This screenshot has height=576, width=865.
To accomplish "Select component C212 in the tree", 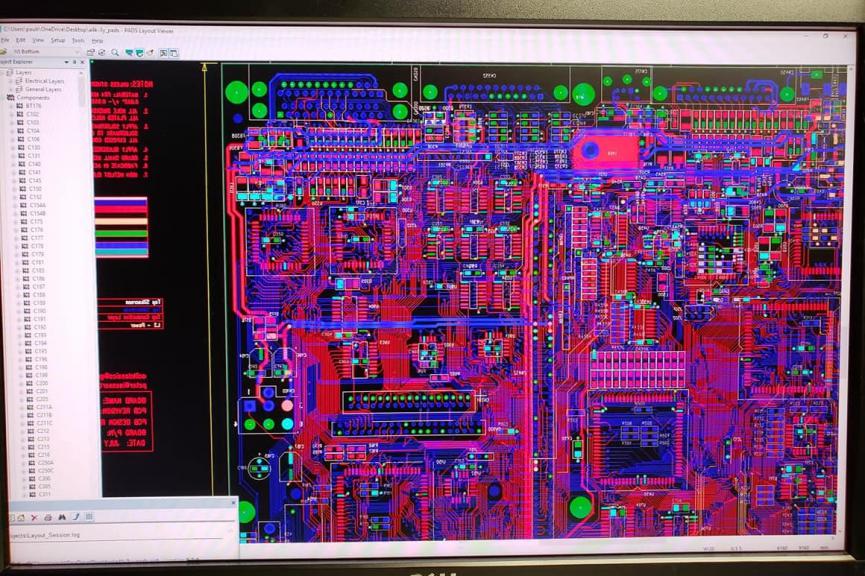I will 43,430.
